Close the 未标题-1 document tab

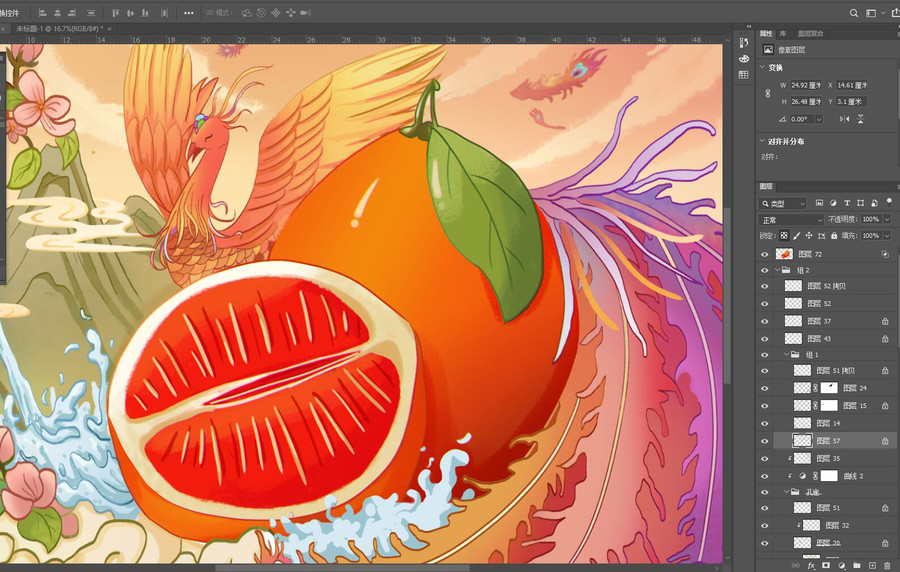click(x=109, y=29)
